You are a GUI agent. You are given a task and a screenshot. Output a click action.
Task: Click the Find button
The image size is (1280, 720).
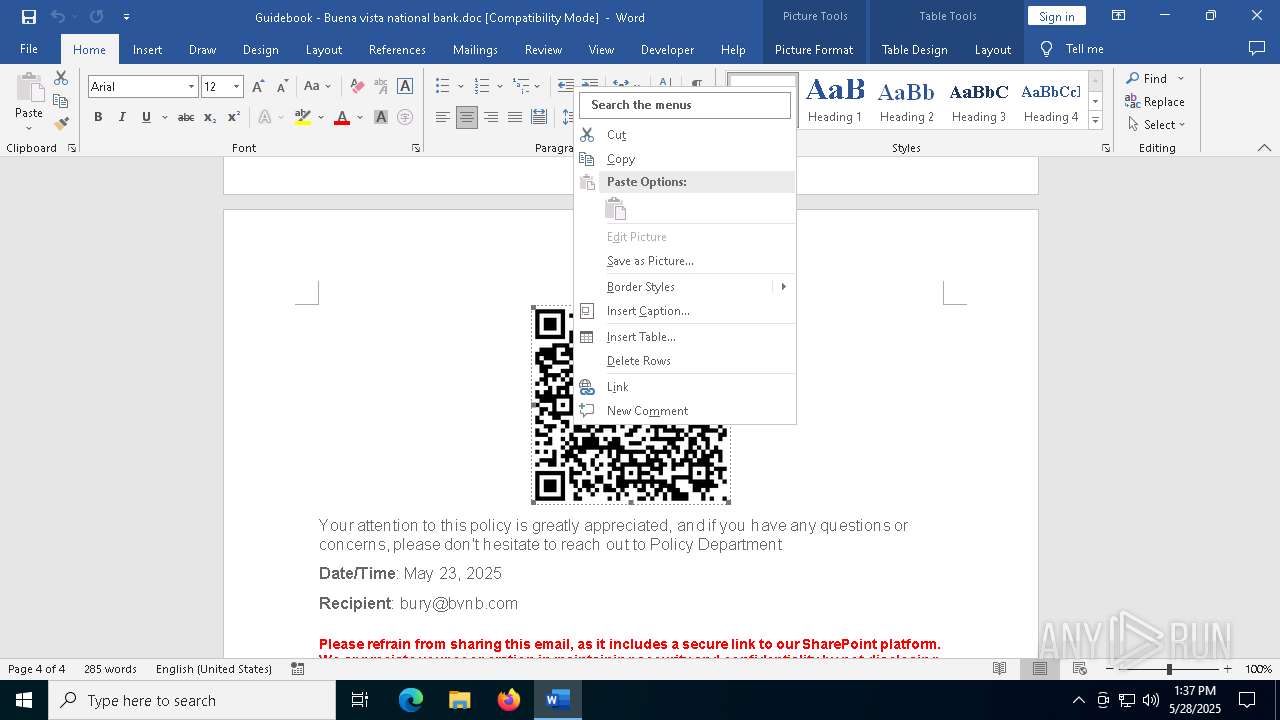pos(1146,78)
